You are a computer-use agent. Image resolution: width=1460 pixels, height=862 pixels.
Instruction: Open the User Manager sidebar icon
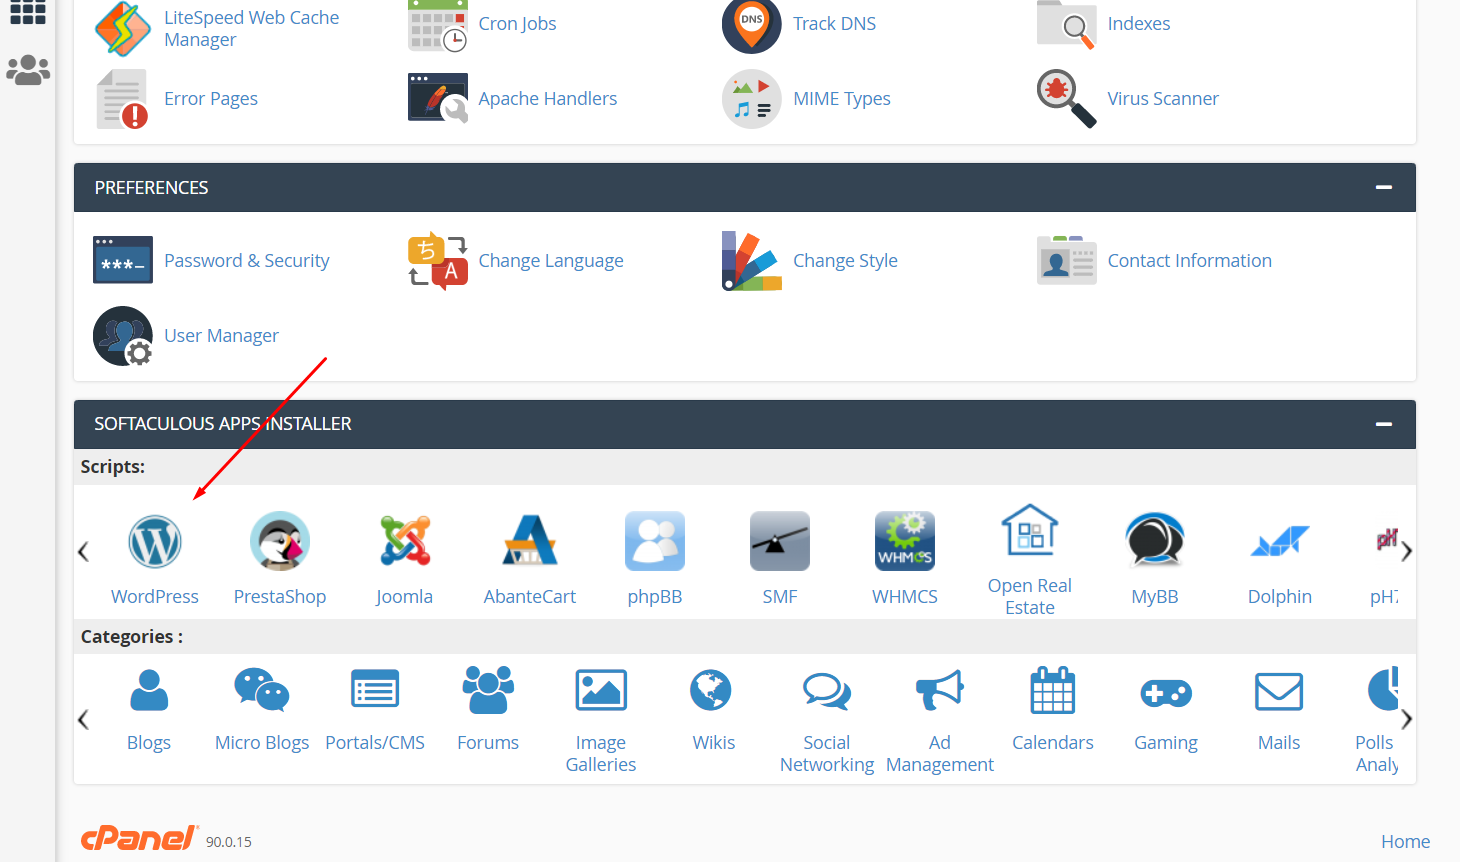pyautogui.click(x=28, y=70)
